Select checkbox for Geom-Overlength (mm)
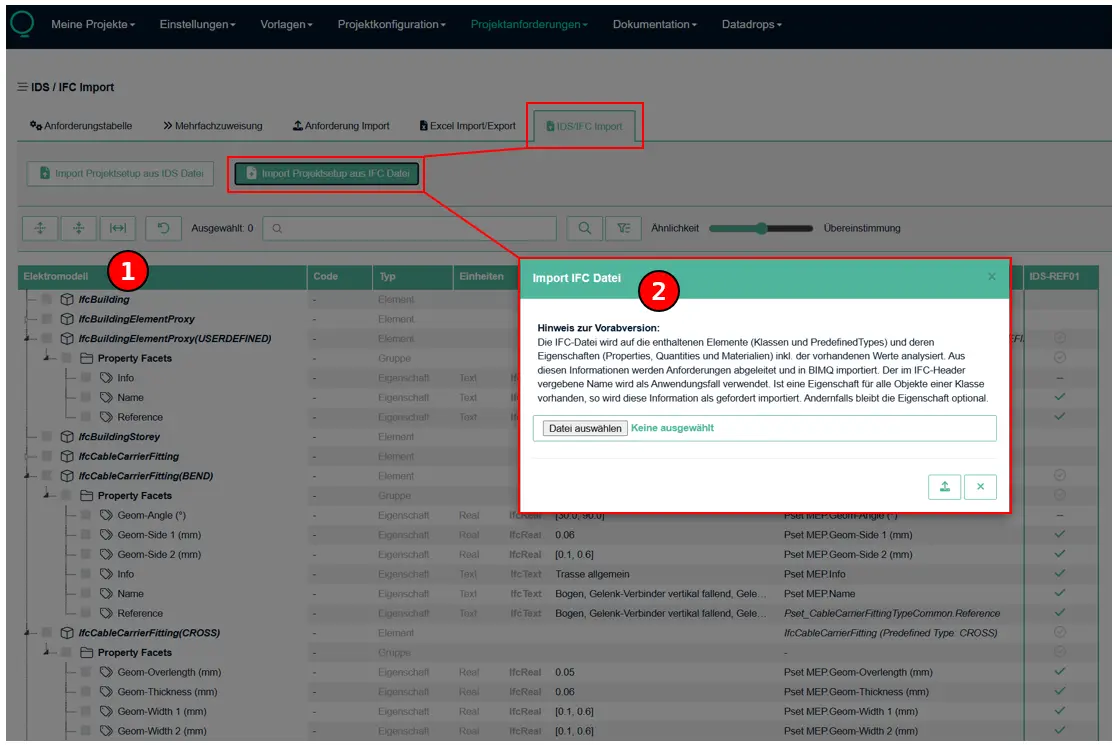This screenshot has width=1120, height=745. (87, 672)
